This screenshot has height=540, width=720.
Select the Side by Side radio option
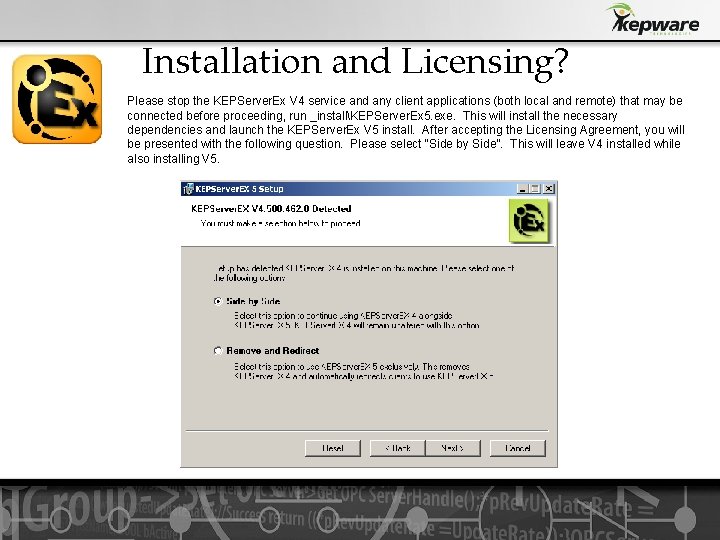[218, 301]
